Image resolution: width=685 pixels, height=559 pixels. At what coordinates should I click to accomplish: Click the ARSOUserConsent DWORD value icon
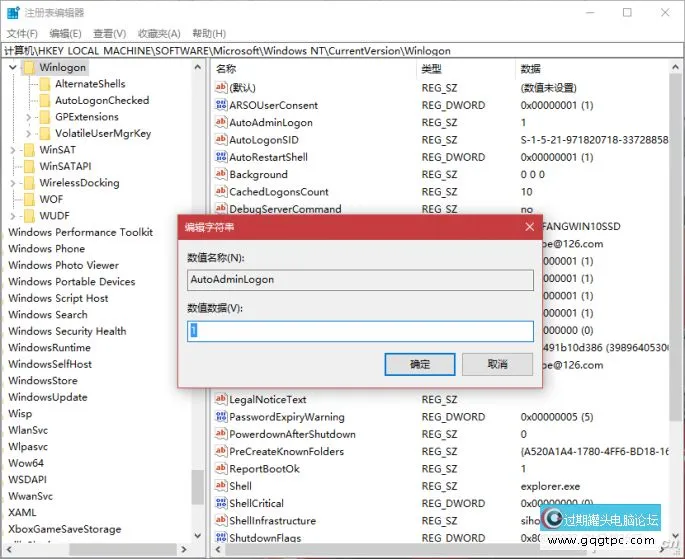[221, 106]
